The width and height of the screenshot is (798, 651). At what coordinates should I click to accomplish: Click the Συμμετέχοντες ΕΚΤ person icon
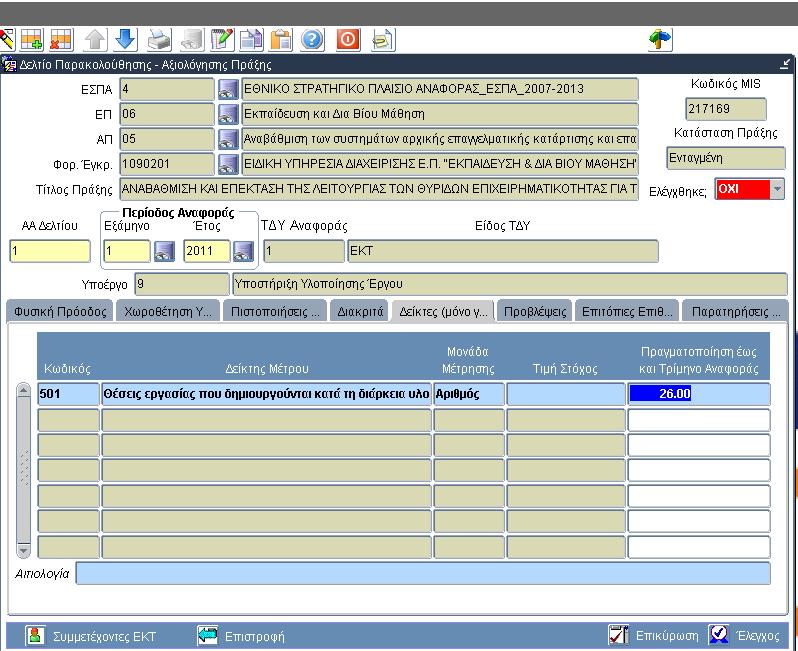[x=35, y=635]
